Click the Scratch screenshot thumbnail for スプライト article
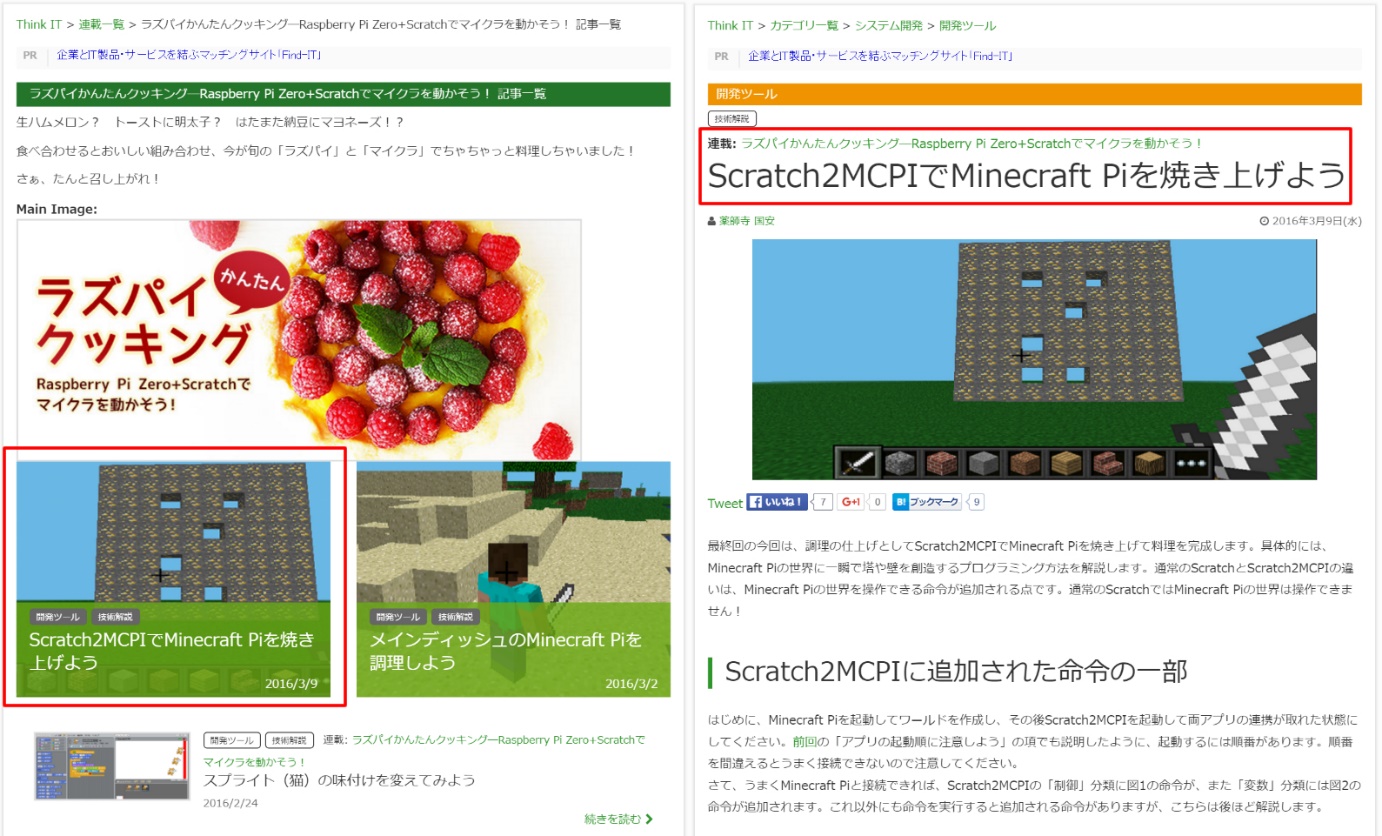 (112, 765)
